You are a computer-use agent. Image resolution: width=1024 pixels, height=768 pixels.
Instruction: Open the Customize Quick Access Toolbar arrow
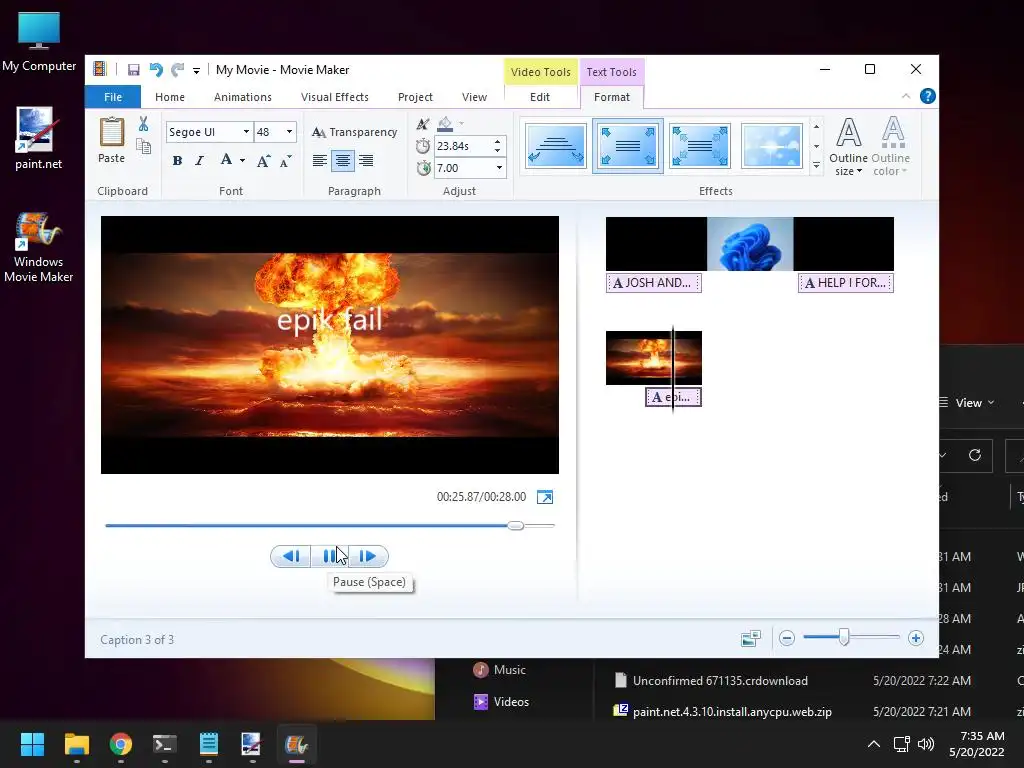click(196, 71)
